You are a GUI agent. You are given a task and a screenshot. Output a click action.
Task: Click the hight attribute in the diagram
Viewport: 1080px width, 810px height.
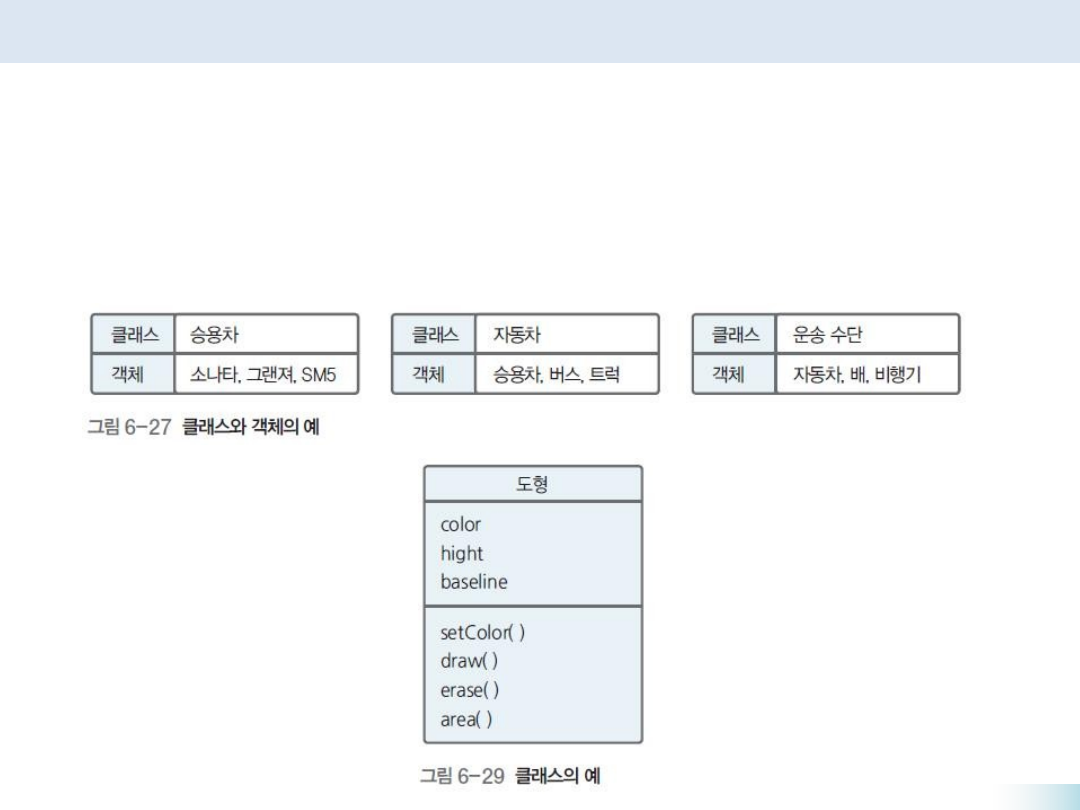click(x=461, y=553)
